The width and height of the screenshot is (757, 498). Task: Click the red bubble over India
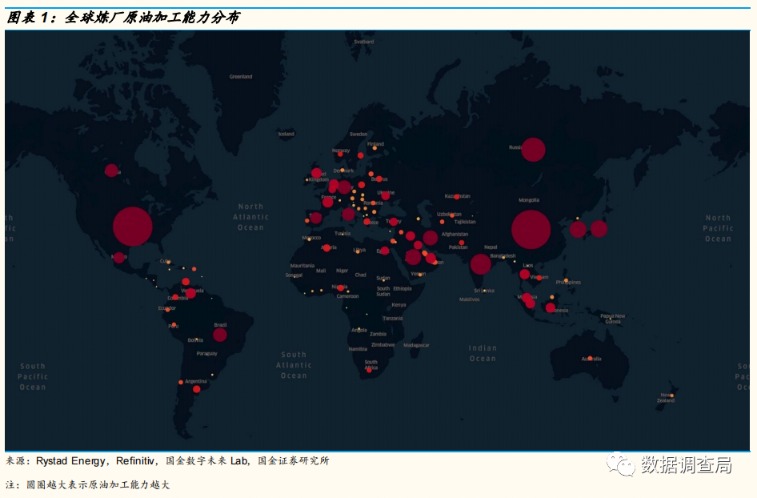pyautogui.click(x=481, y=264)
